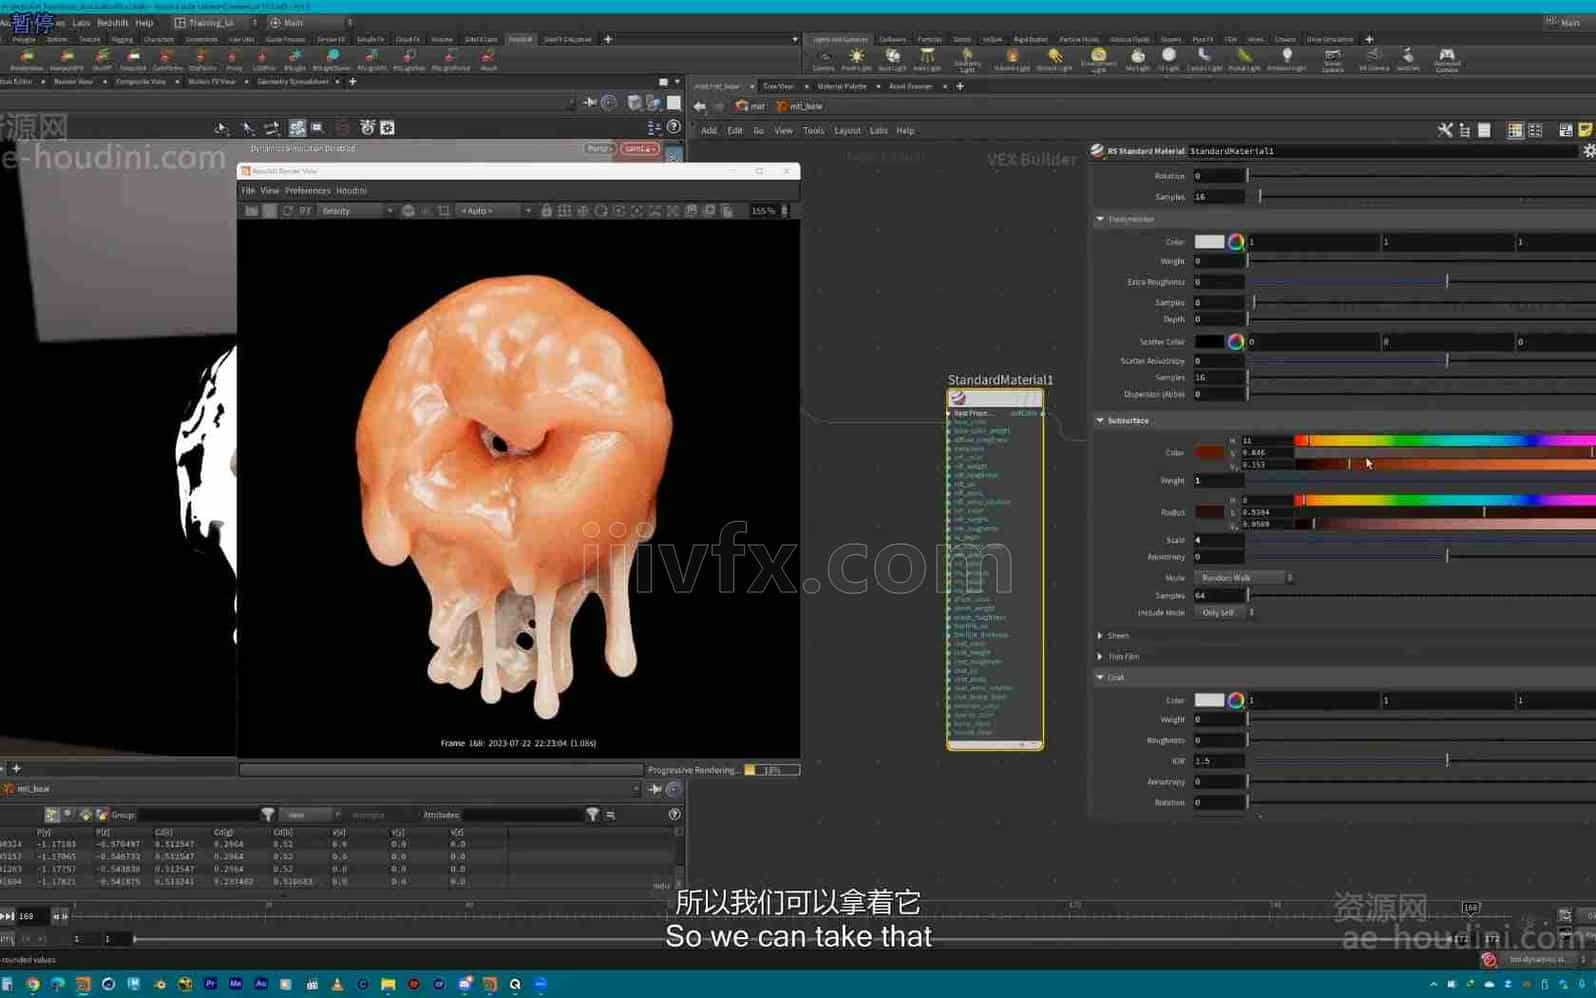Click the mat path button
This screenshot has height=998, width=1596.
tap(751, 106)
